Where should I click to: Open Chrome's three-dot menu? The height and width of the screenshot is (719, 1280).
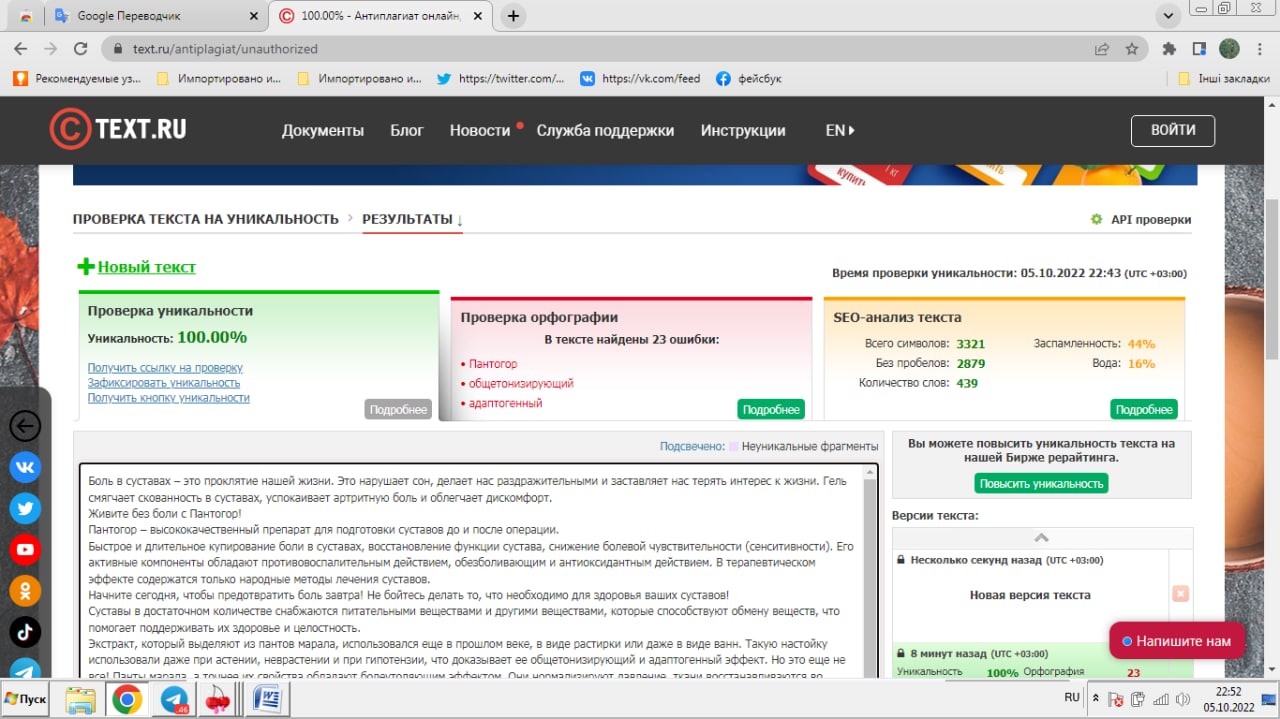point(1260,48)
